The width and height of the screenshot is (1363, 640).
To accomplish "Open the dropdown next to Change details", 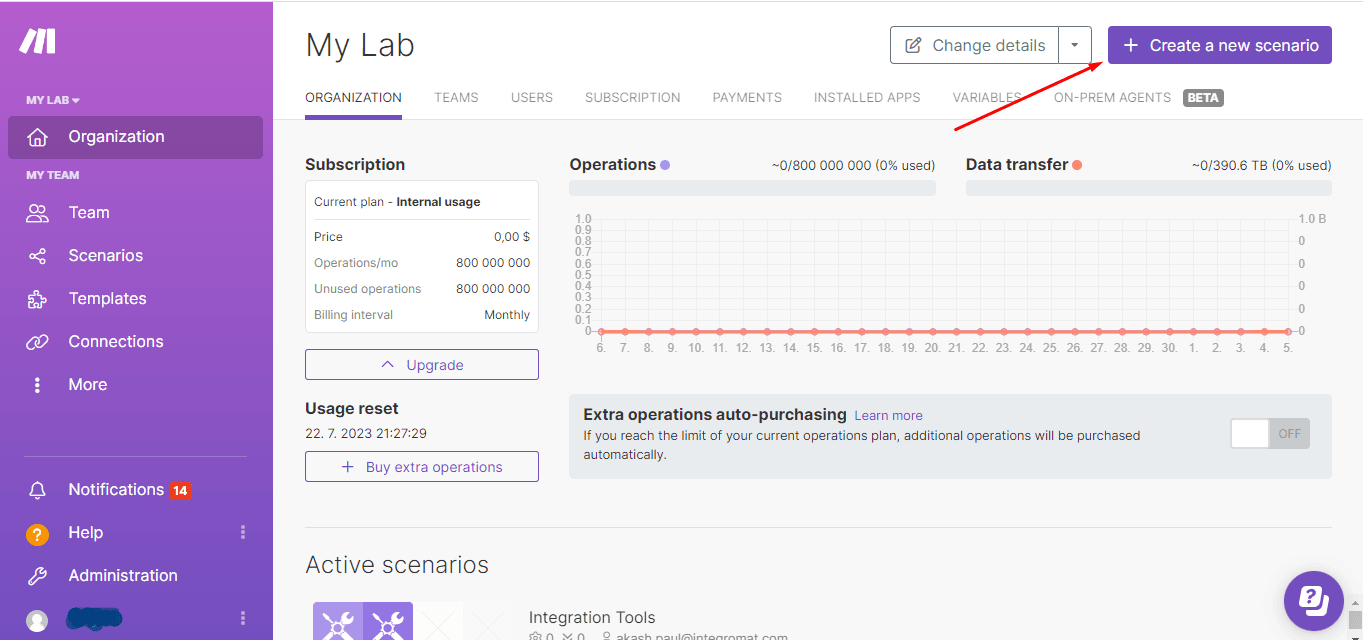I will click(1076, 45).
